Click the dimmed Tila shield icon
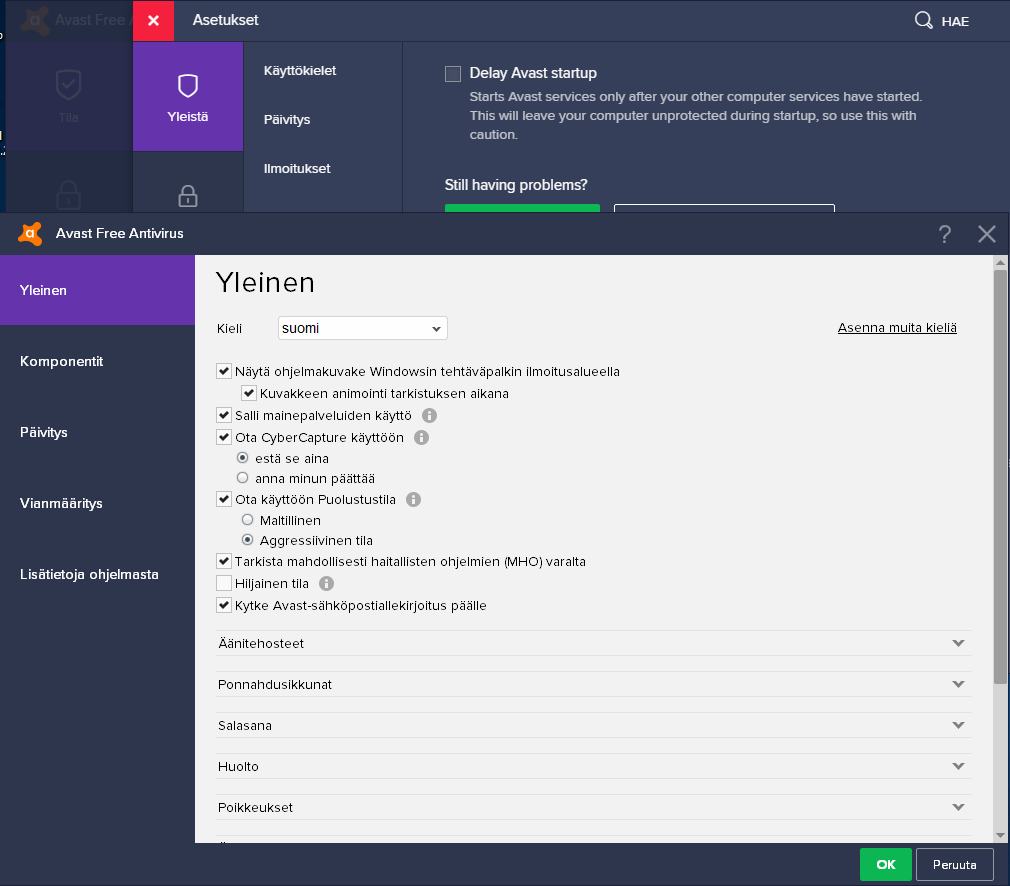The image size is (1010, 886). tap(68, 85)
